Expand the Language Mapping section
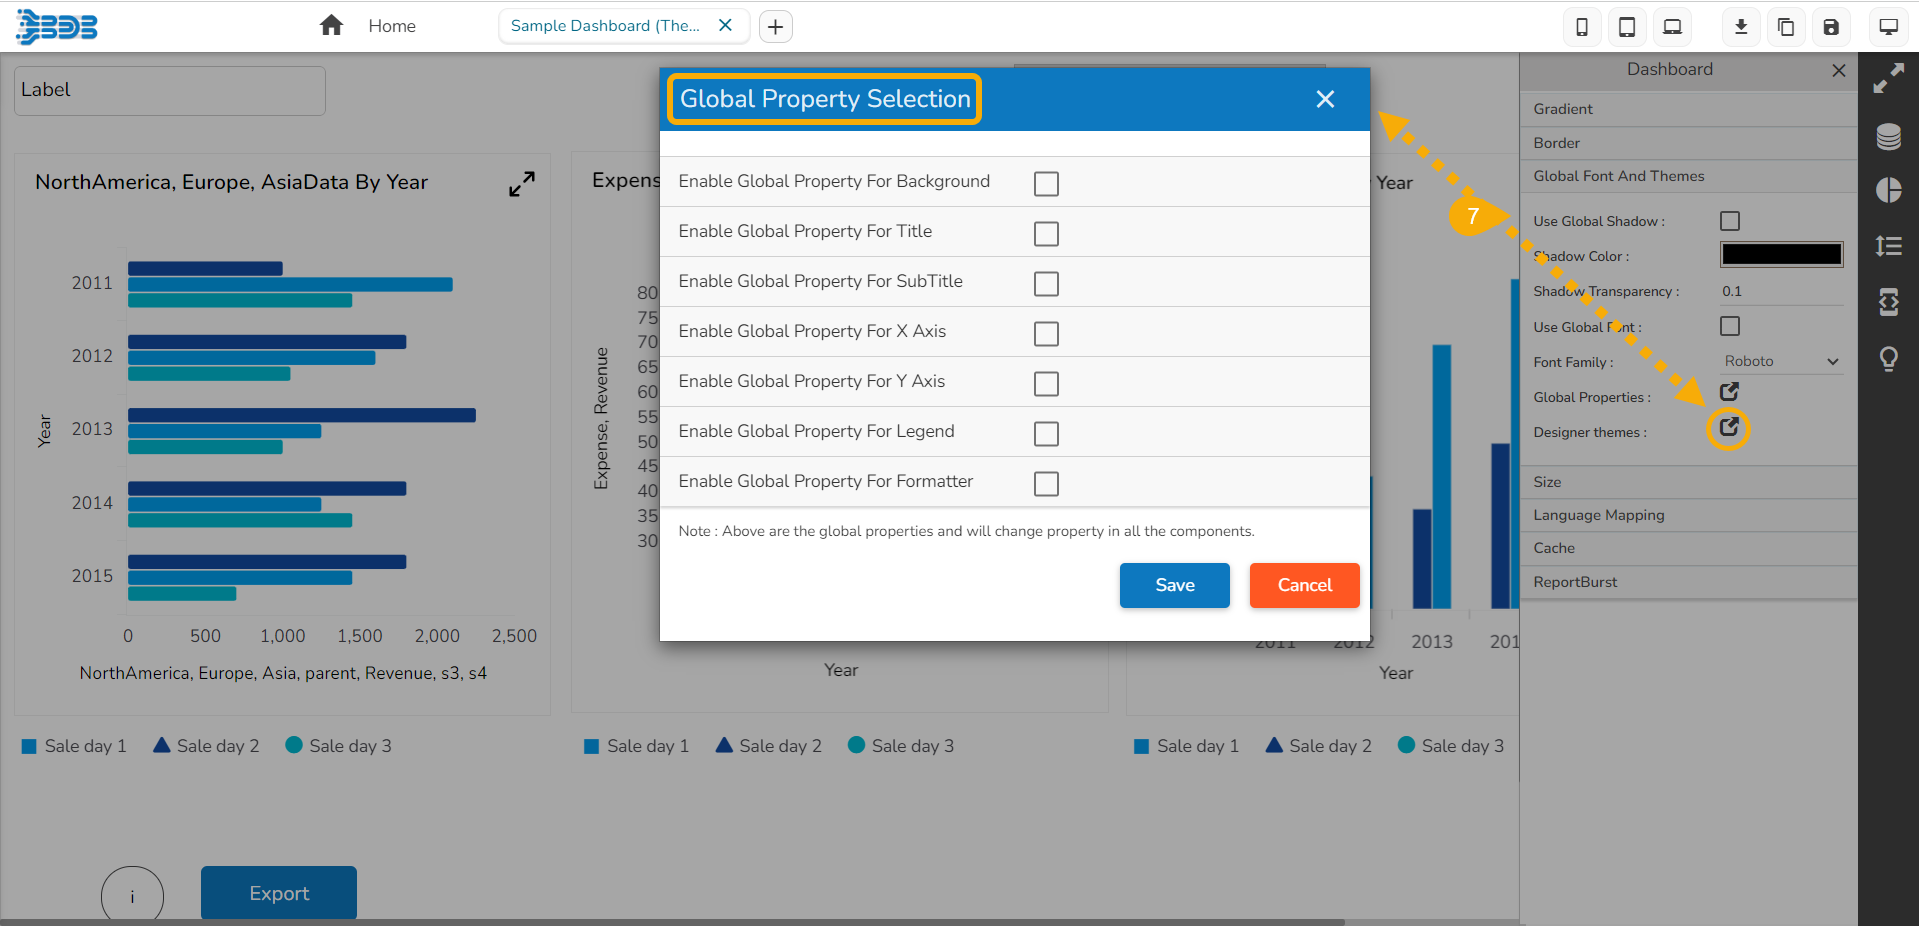Image resolution: width=1919 pixels, height=926 pixels. (1688, 515)
